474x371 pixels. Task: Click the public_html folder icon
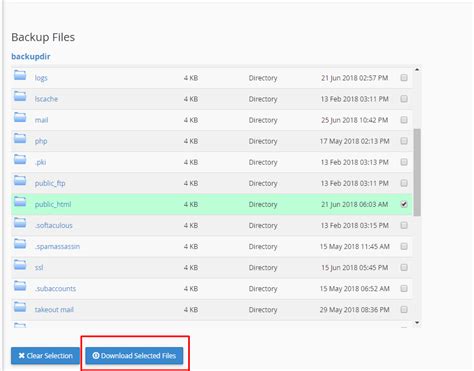click(x=20, y=202)
